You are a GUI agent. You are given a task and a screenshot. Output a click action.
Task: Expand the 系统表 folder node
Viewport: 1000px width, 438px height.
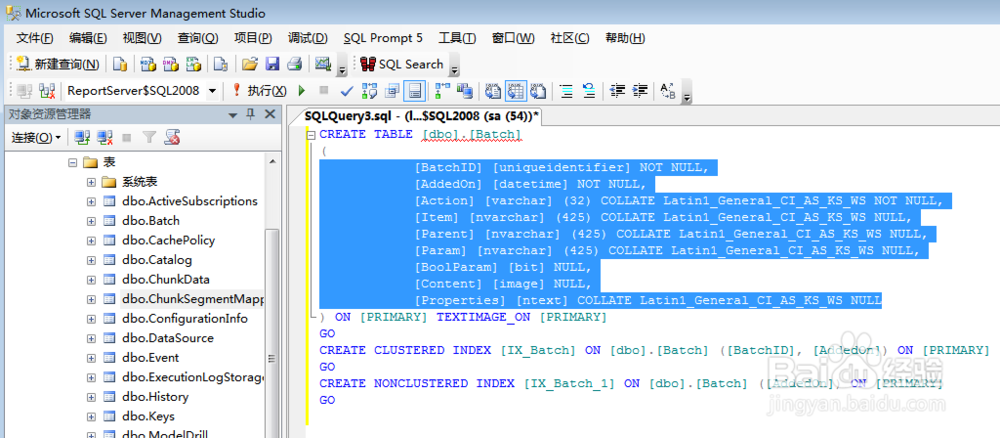click(91, 182)
